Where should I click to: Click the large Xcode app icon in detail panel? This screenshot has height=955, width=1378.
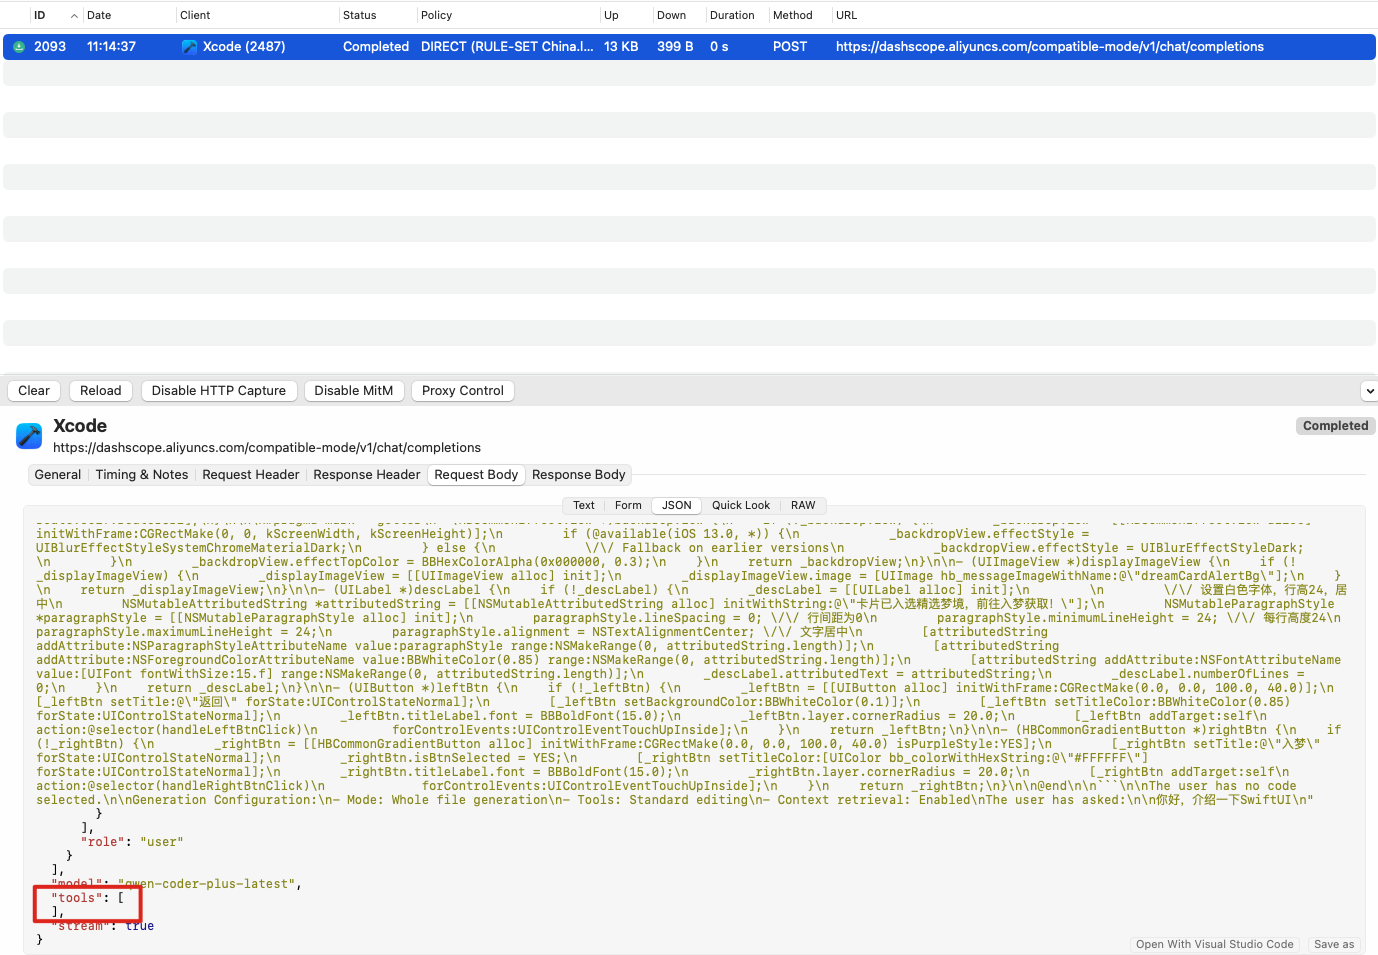[x=29, y=436]
